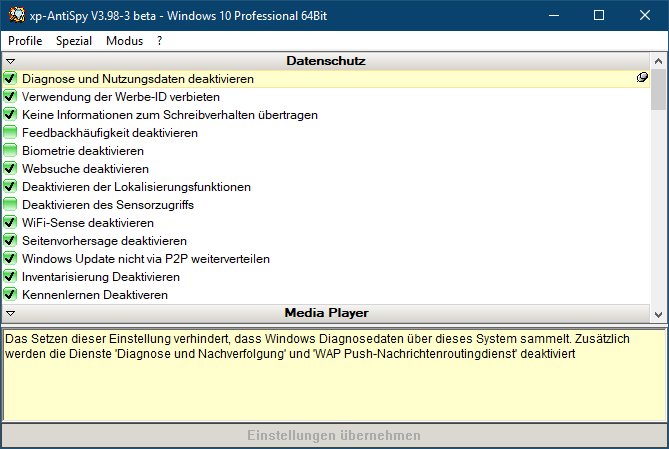Click the xp-AntiSpy app icon in title bar
This screenshot has width=669, height=449.
(x=17, y=15)
